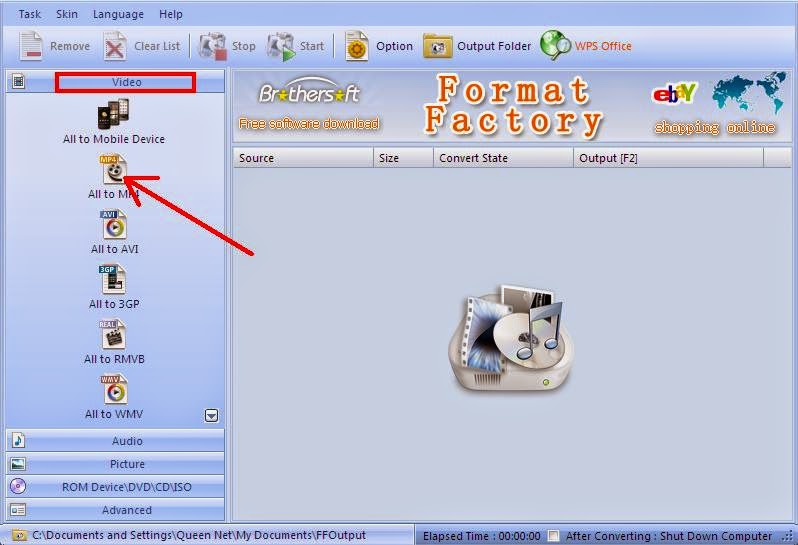Expand the Video category panel

(115, 81)
